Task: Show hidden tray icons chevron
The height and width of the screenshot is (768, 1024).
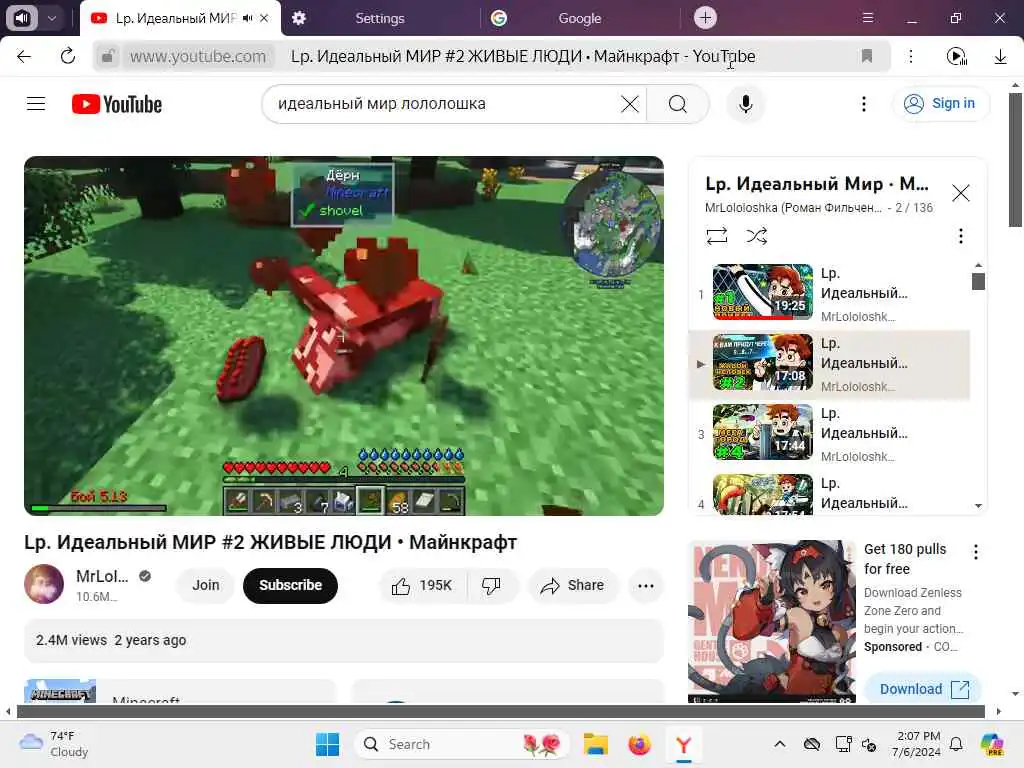Action: point(780,744)
